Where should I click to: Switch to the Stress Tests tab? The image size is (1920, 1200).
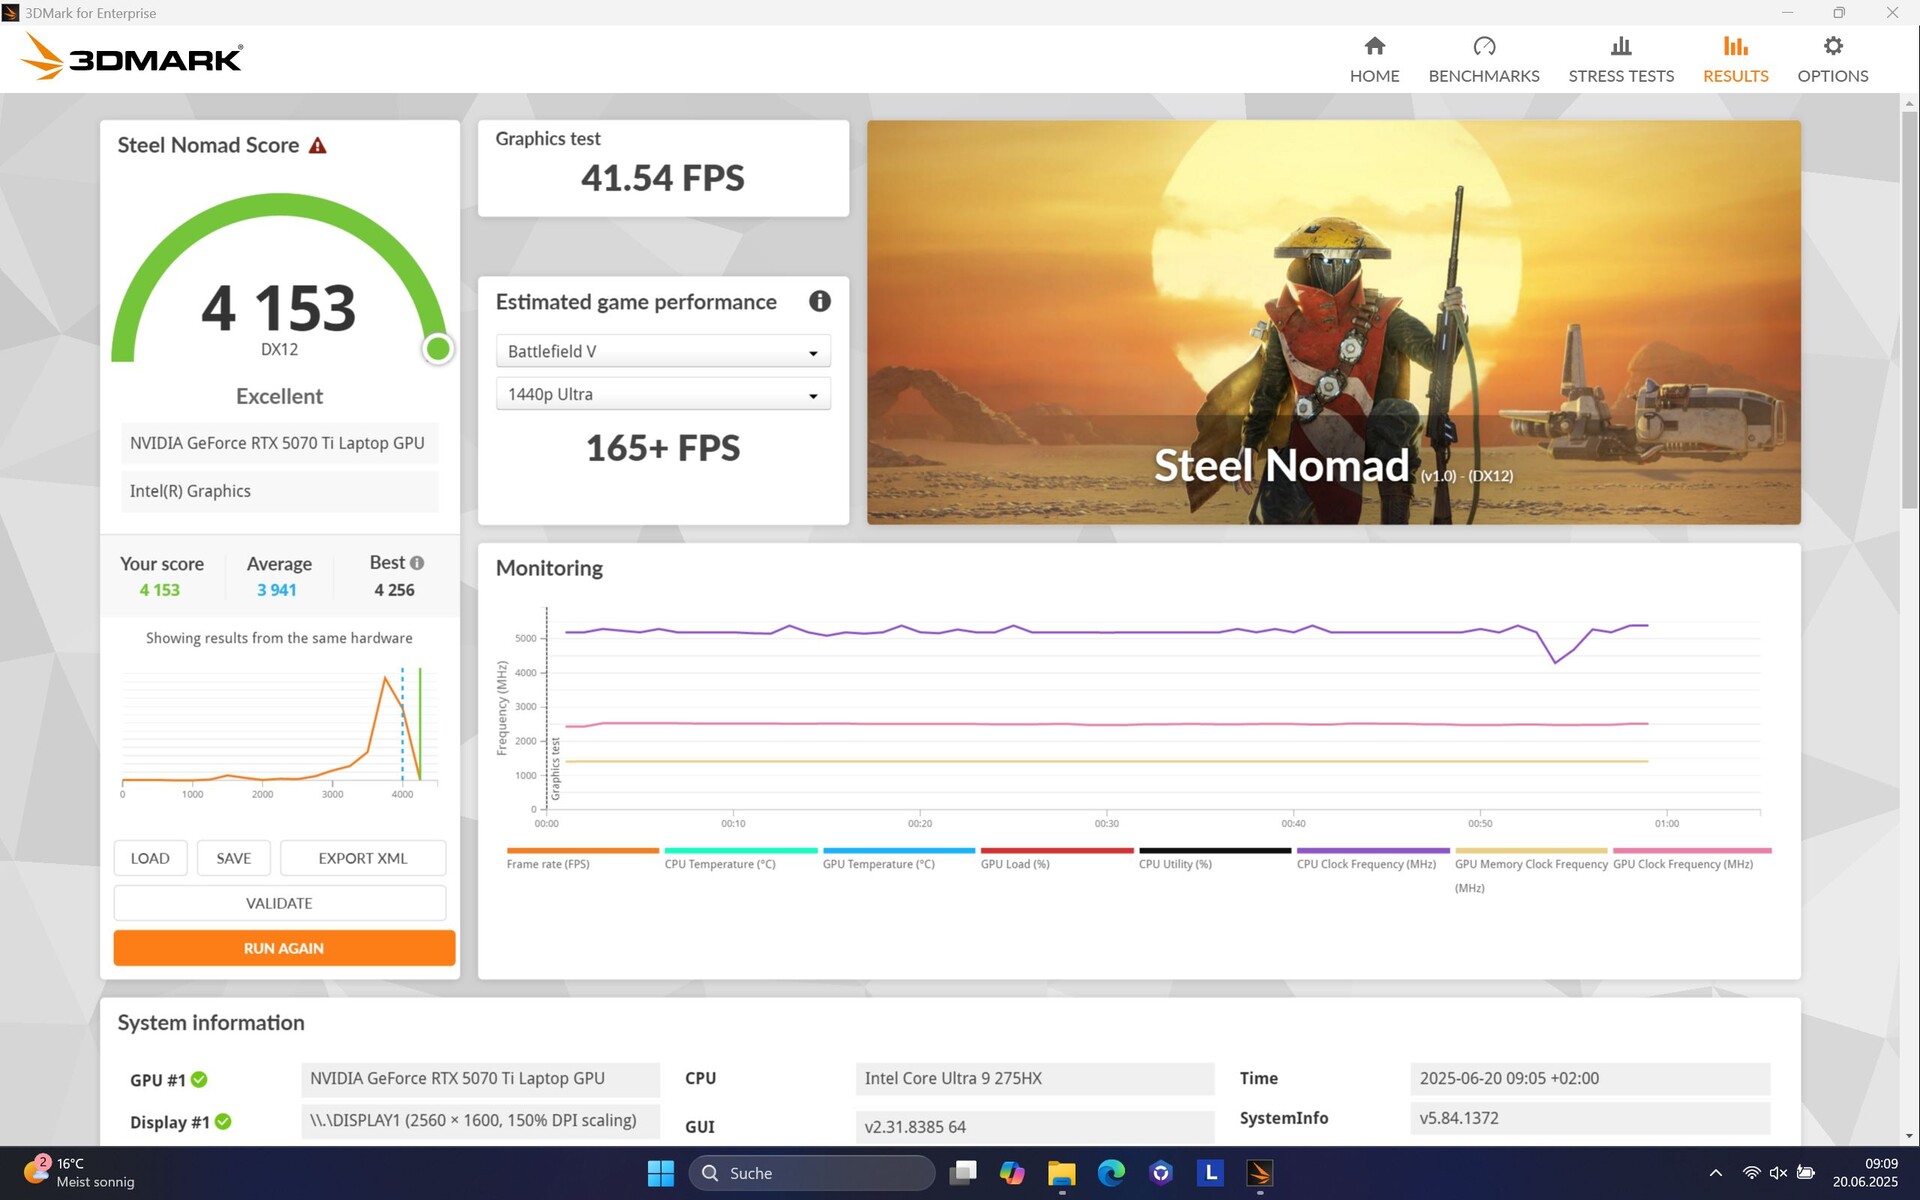tap(1620, 60)
